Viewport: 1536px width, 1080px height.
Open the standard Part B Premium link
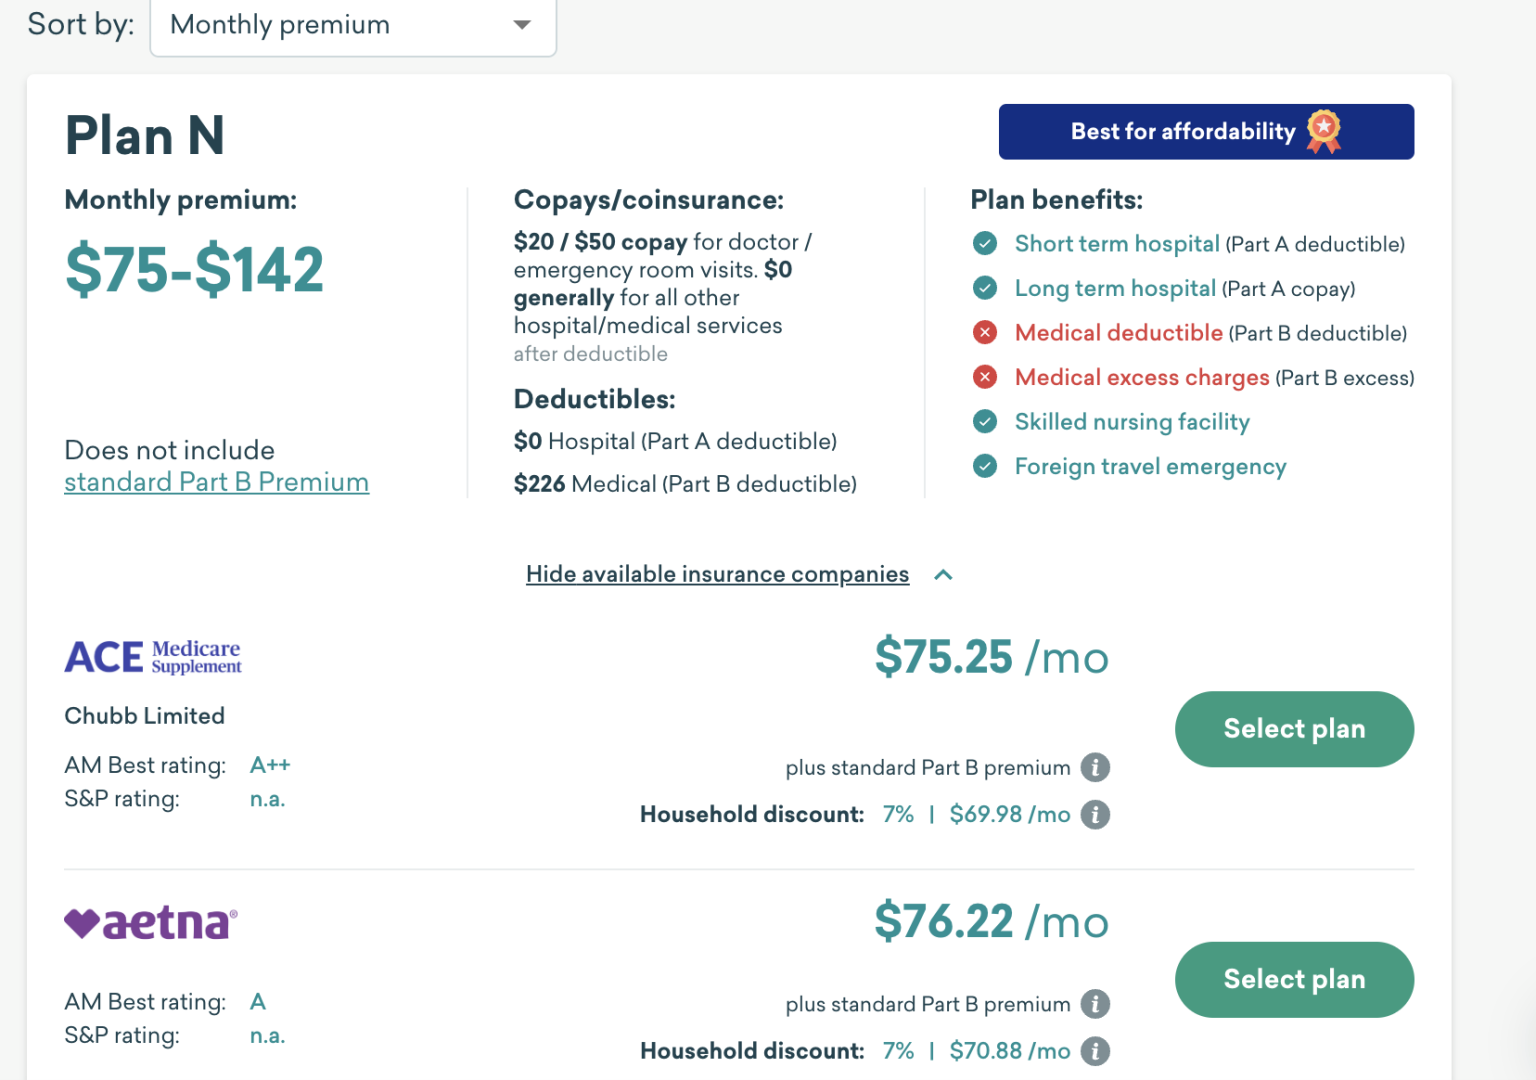(x=216, y=482)
